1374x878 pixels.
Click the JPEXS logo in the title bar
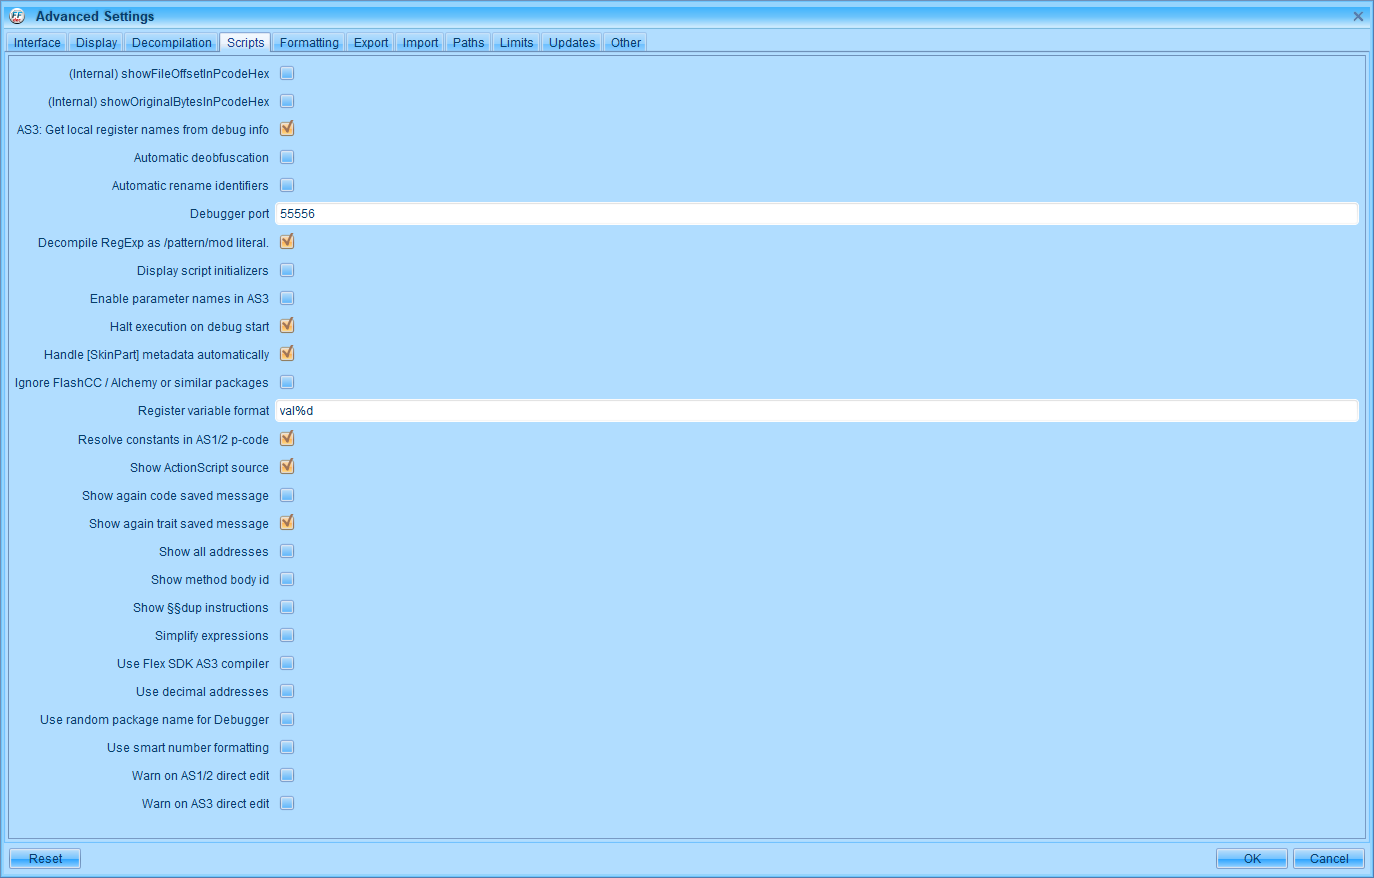[17, 16]
